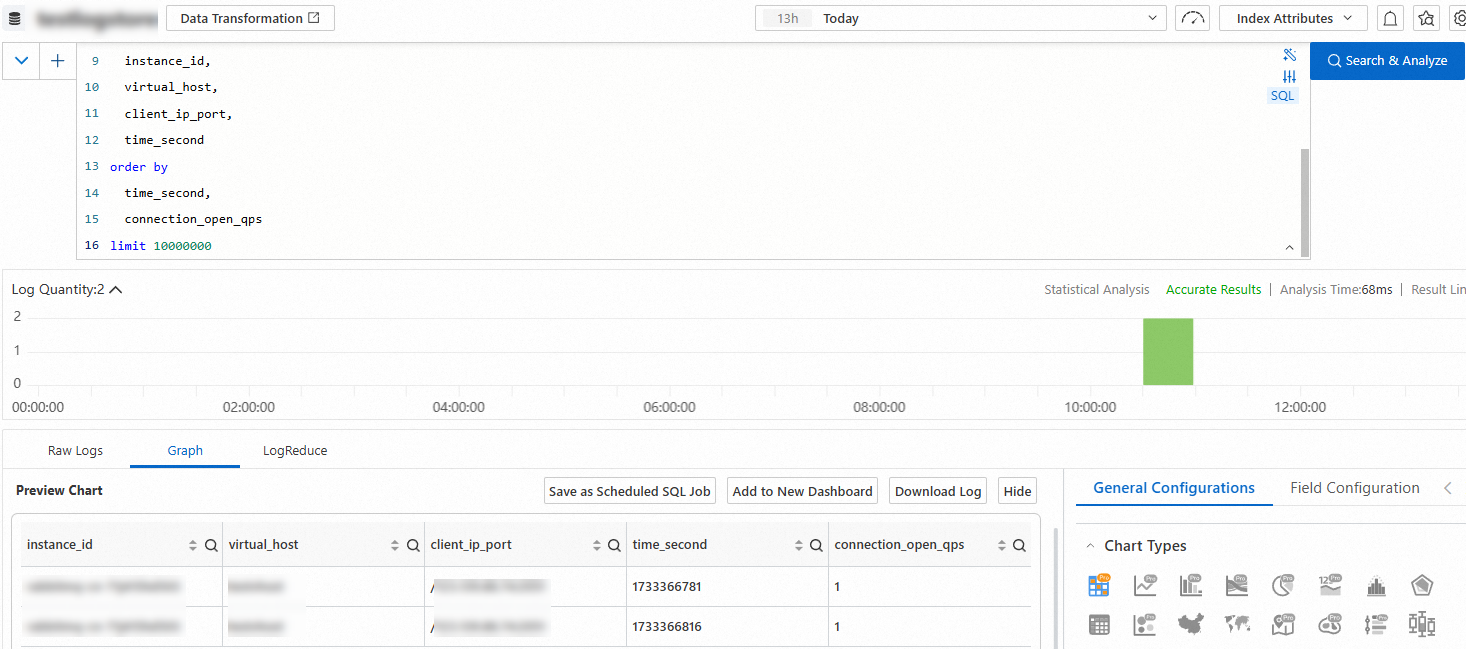
Task: Select the histogram chart type
Action: pos(1375,586)
